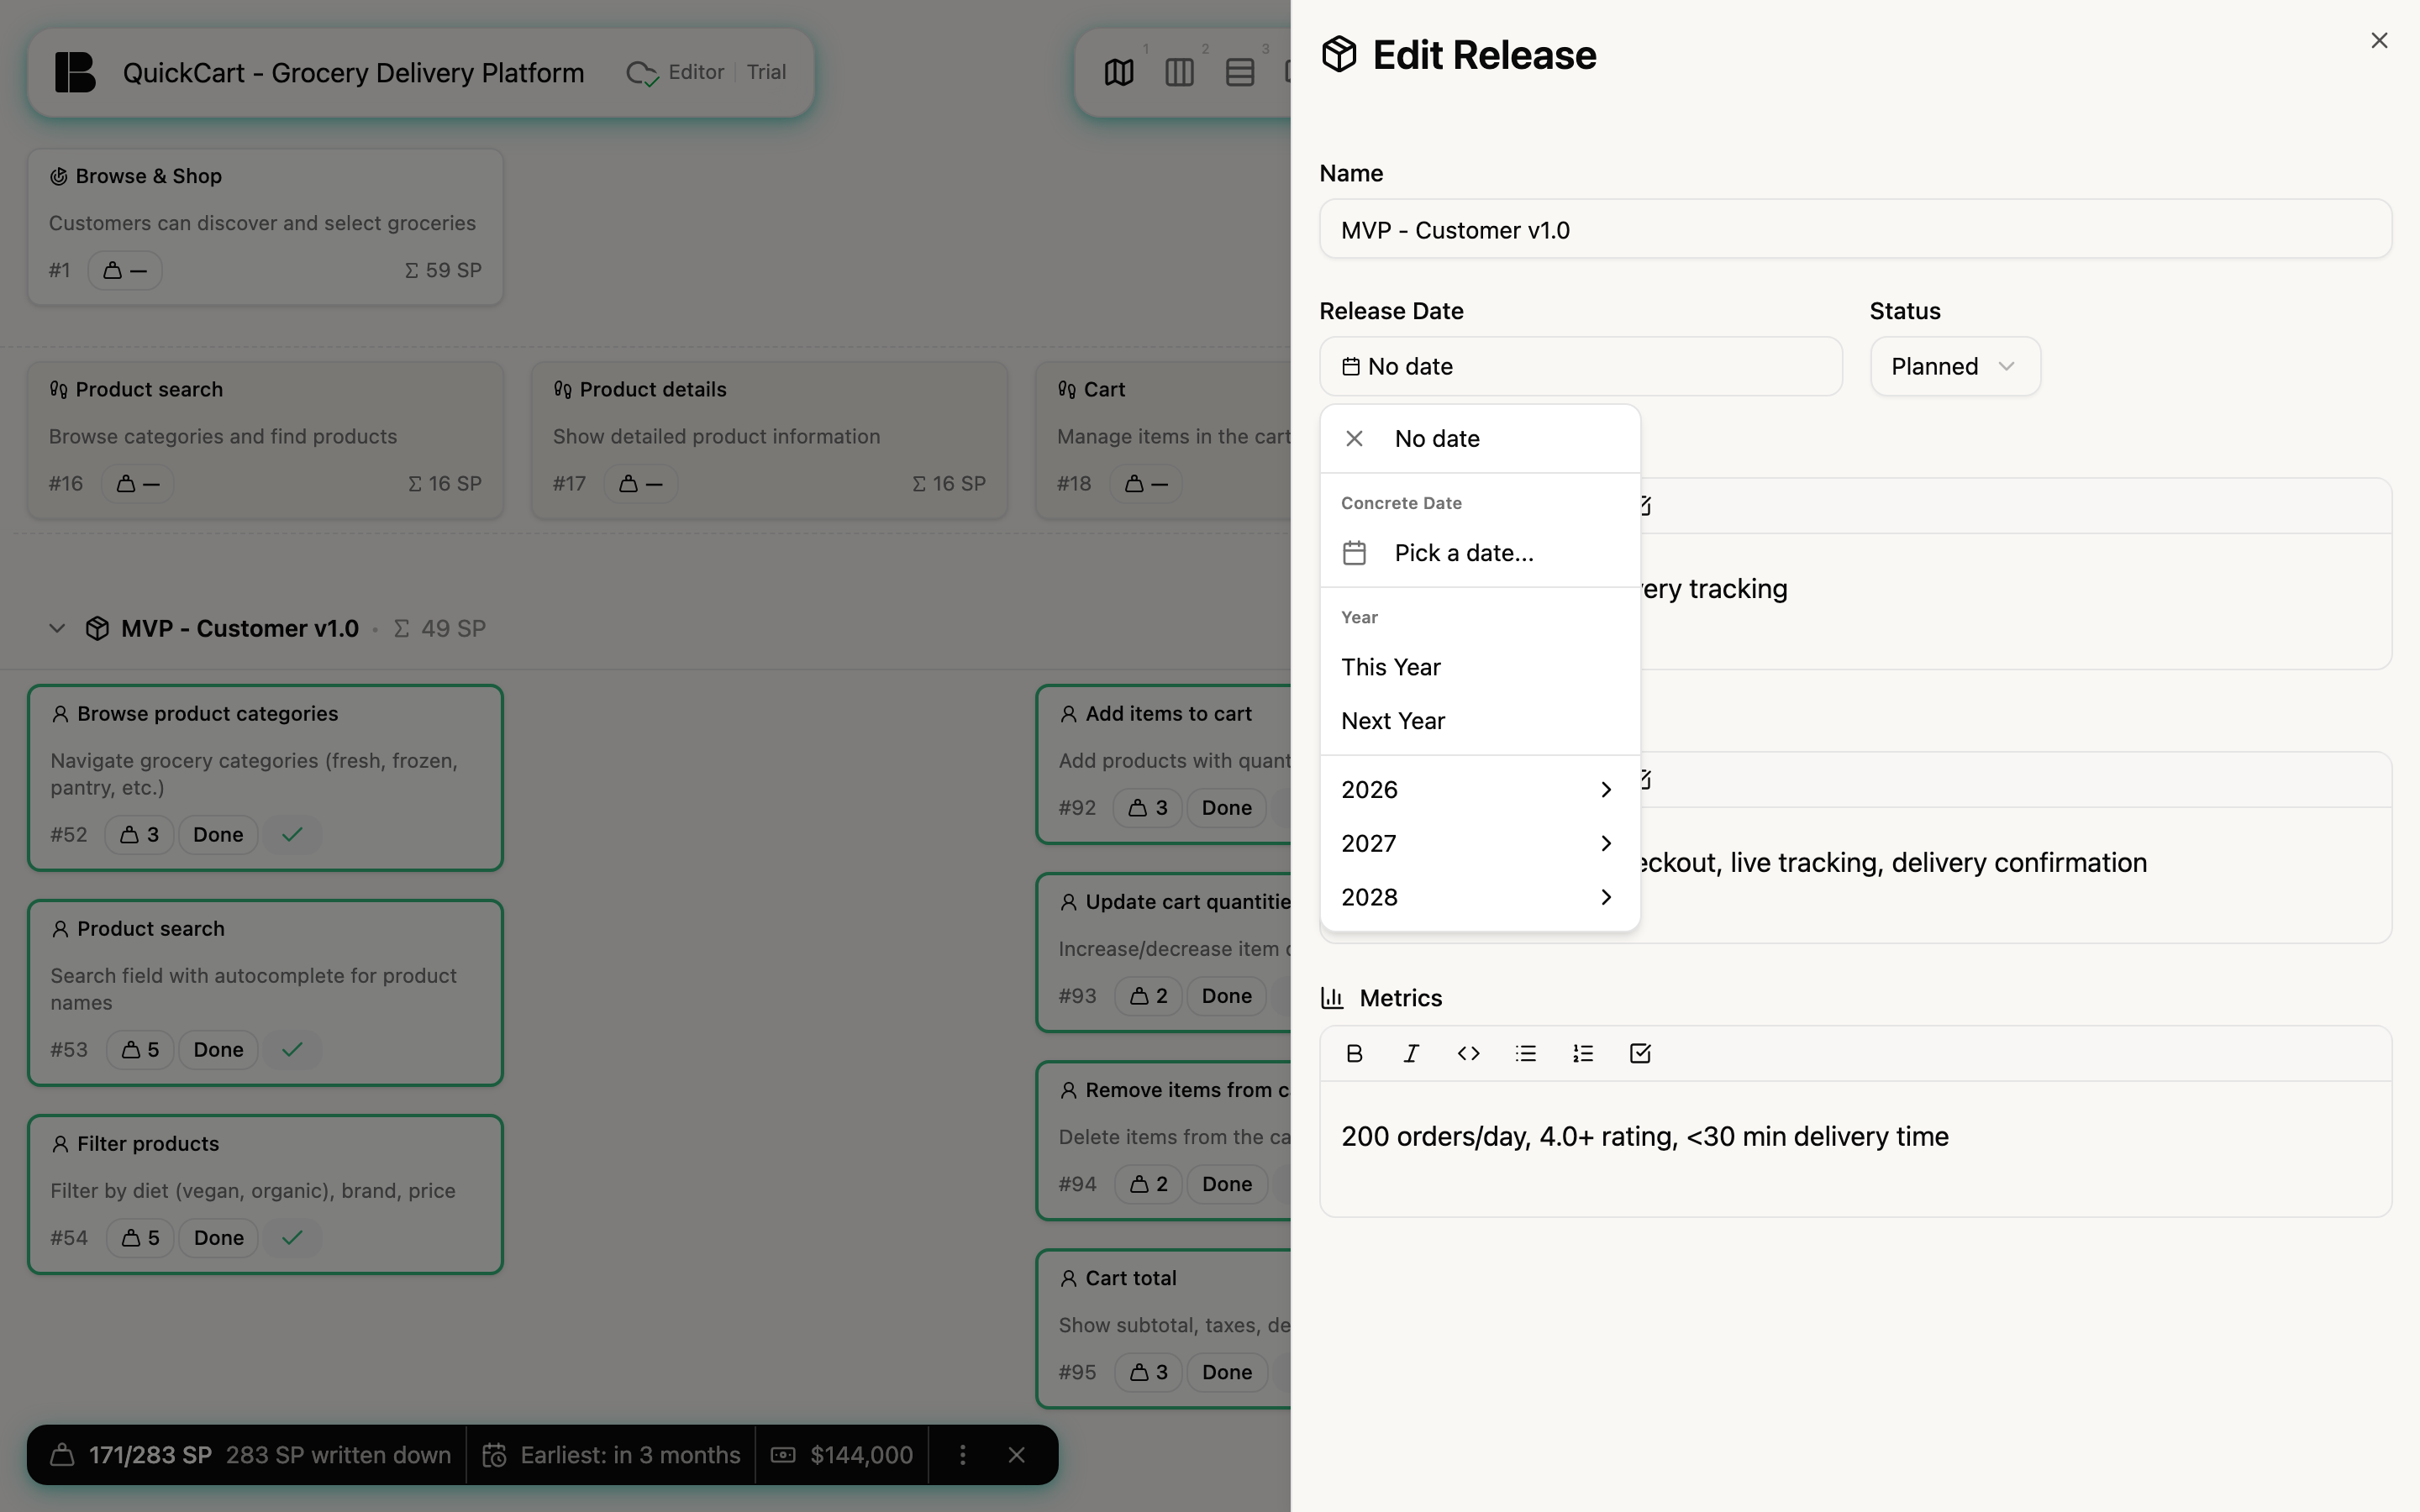Click the Name field with MVP - Customer v1.0
Image resolution: width=2420 pixels, height=1512 pixels.
click(1855, 229)
